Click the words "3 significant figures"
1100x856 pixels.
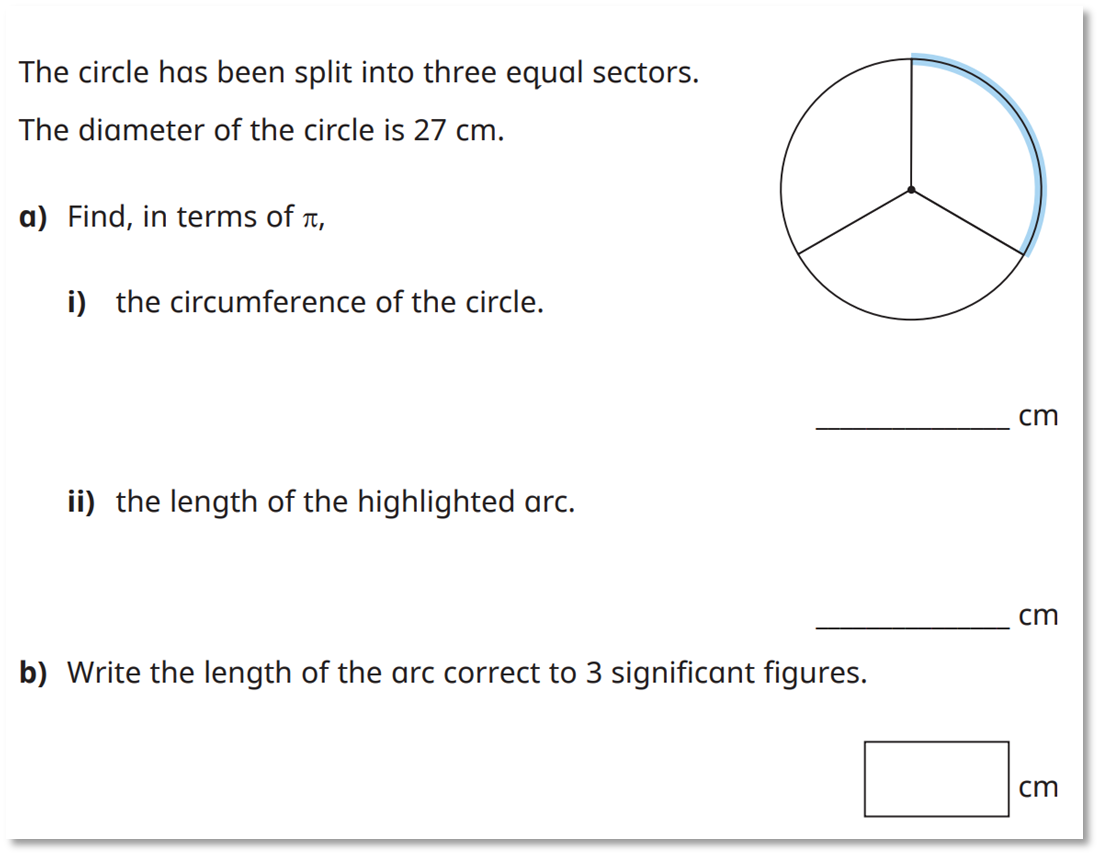click(725, 673)
